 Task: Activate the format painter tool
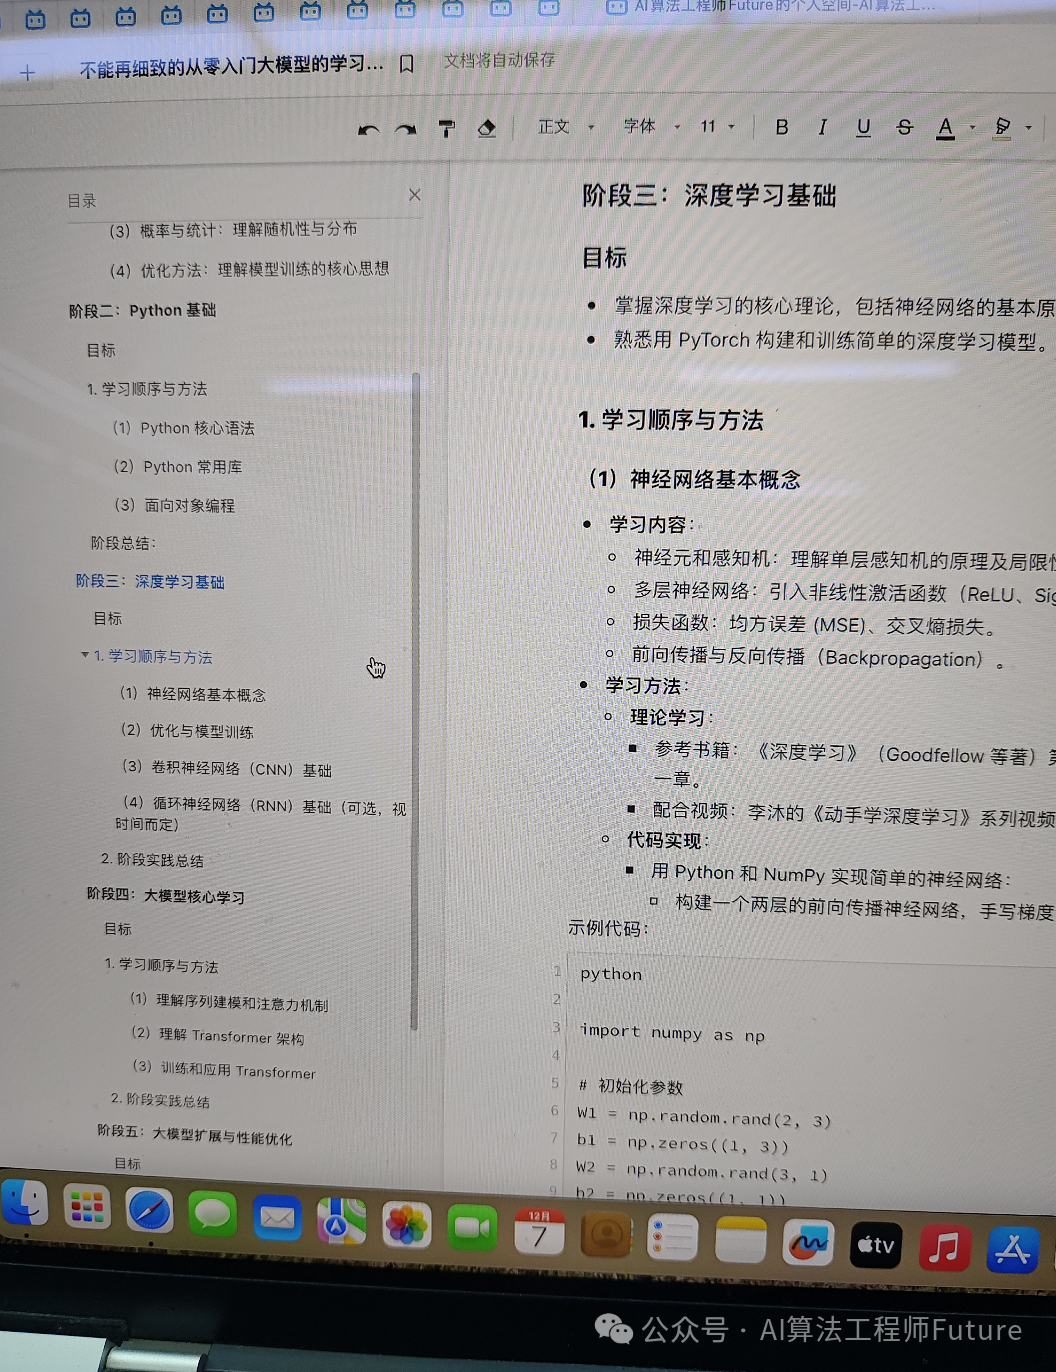click(x=446, y=128)
